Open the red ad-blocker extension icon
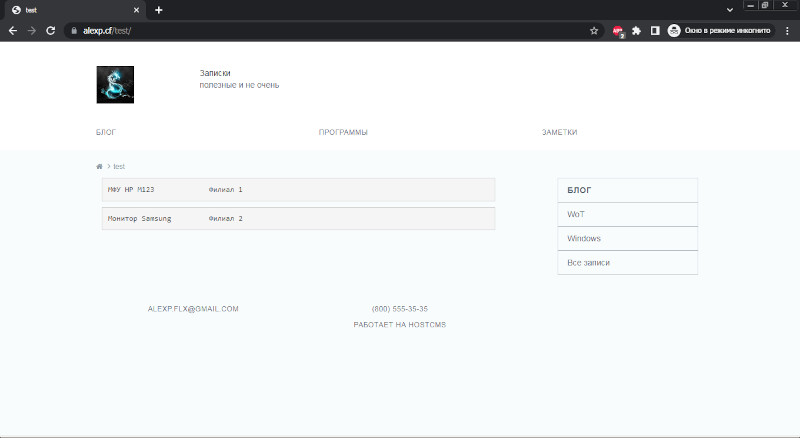The width and height of the screenshot is (800, 438). pyautogui.click(x=618, y=31)
